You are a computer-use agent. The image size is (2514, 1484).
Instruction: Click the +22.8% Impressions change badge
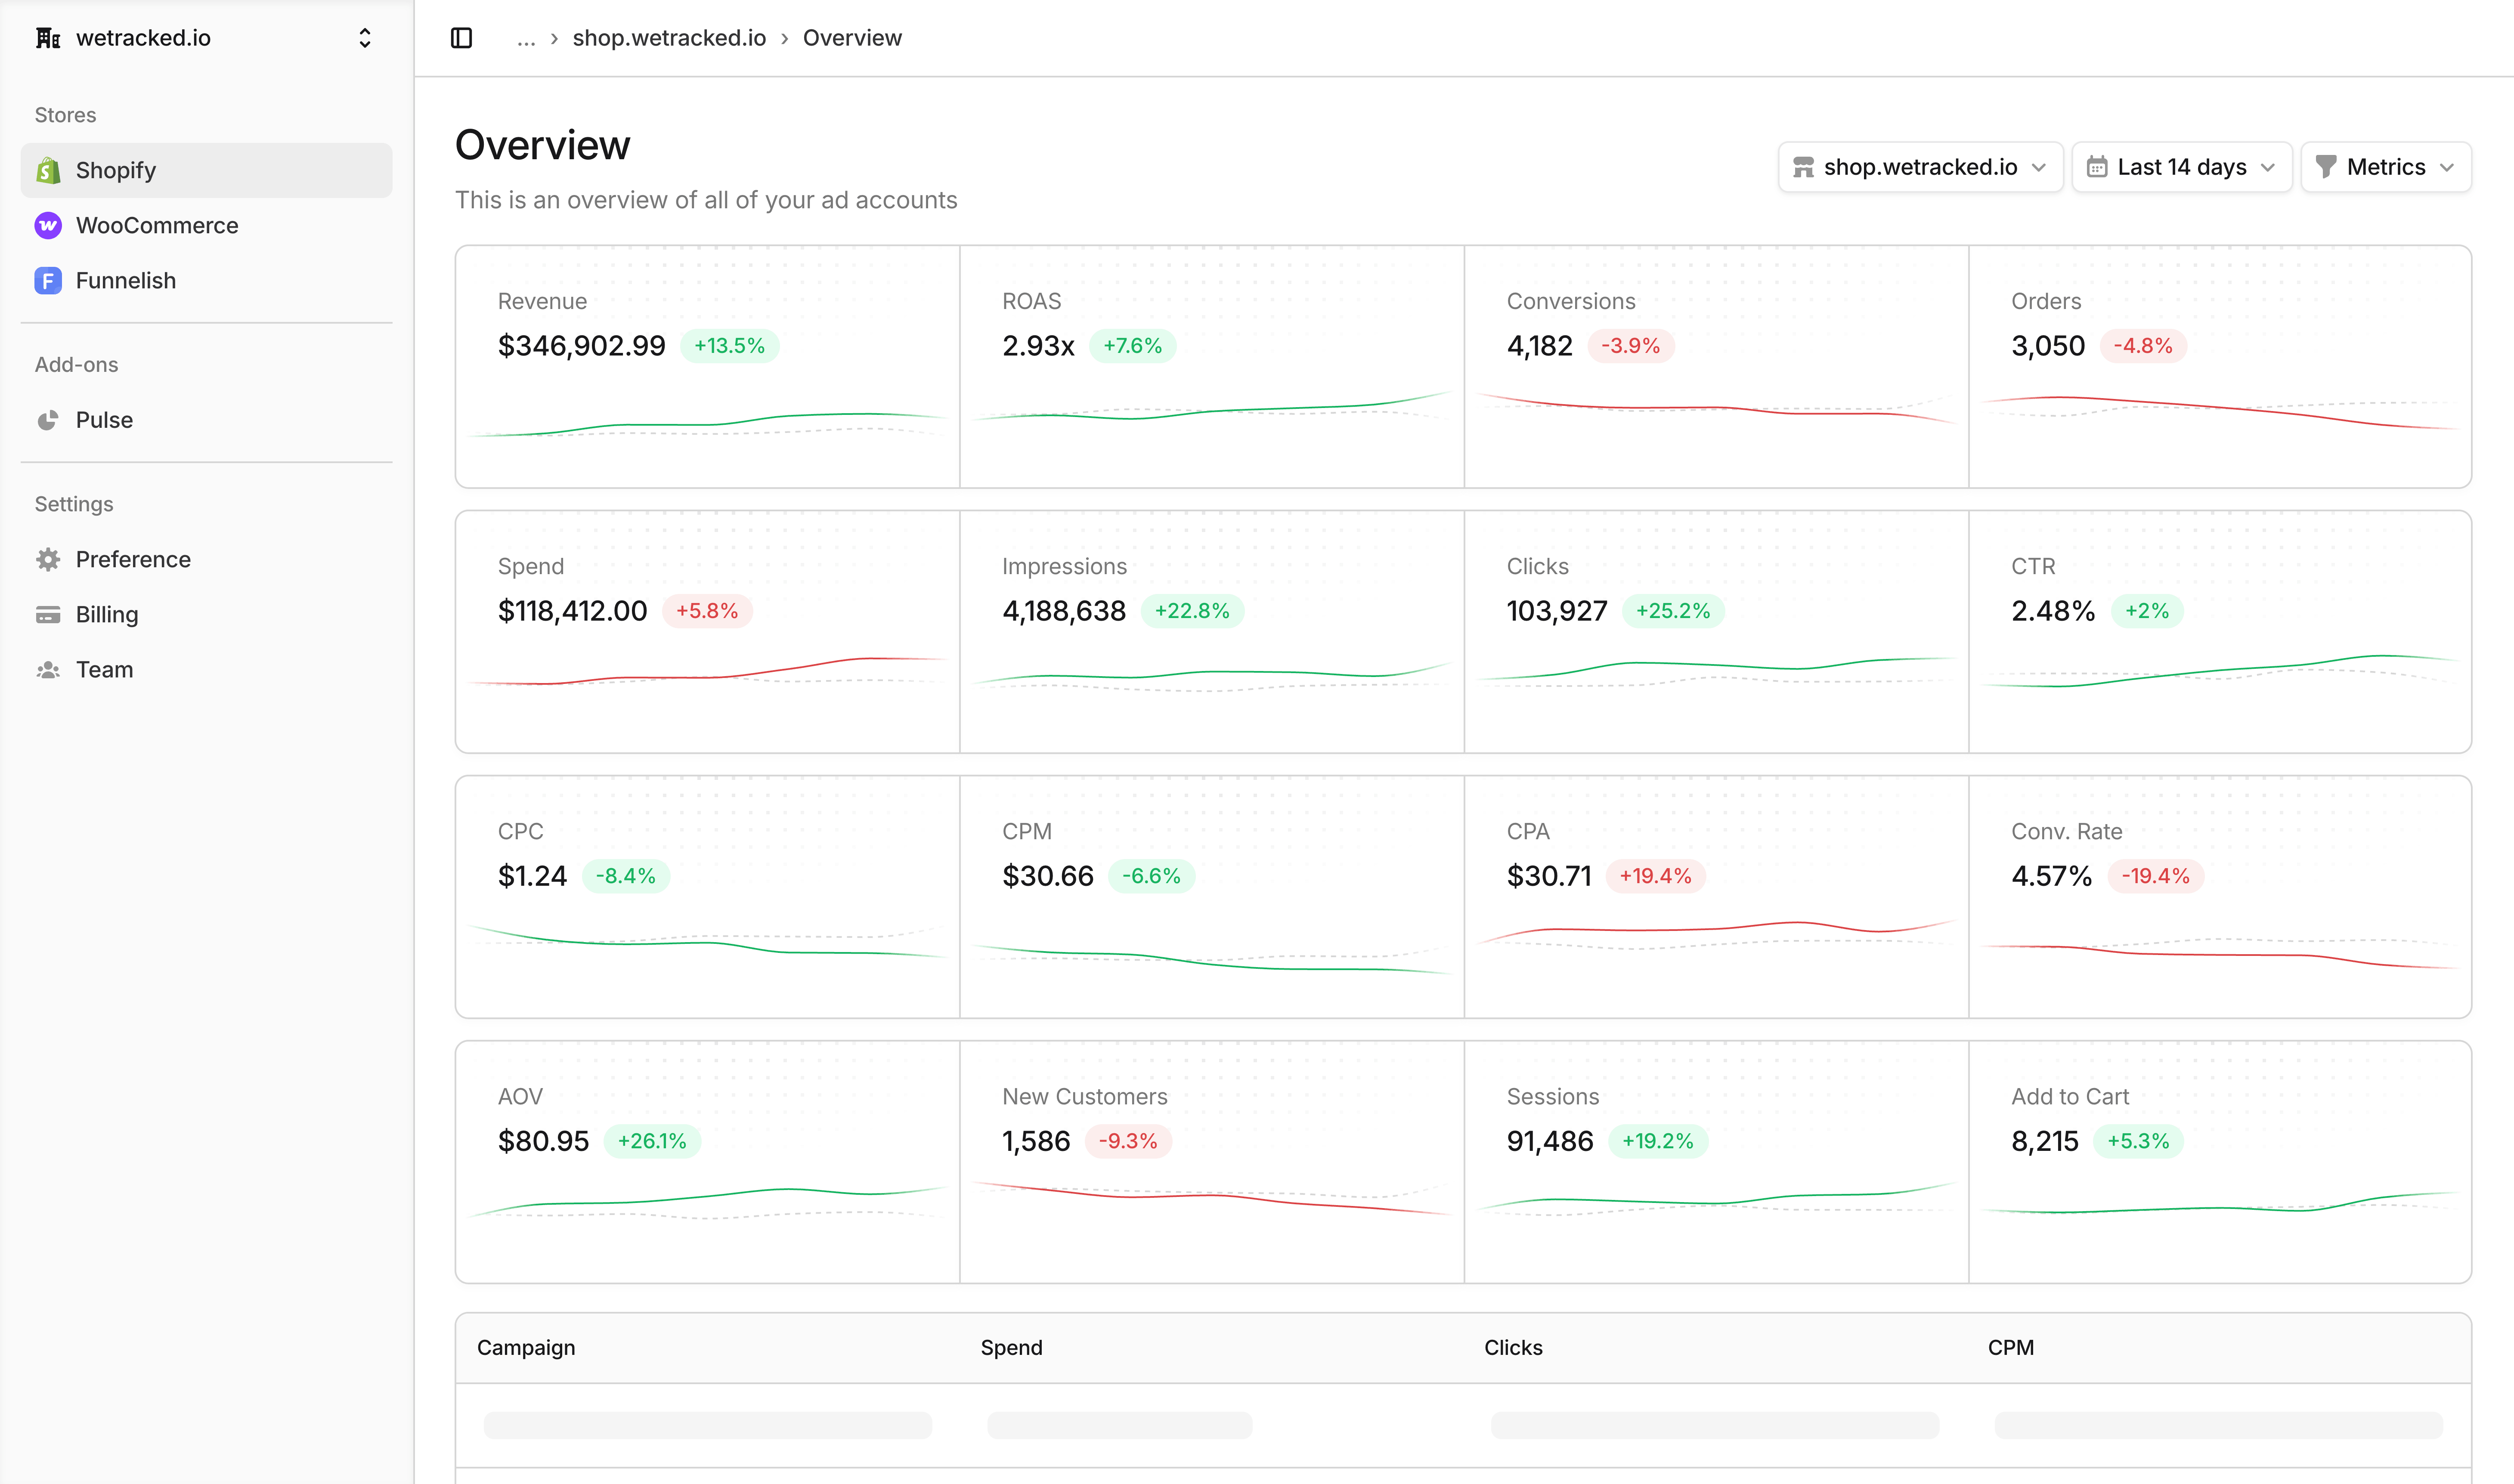point(1192,611)
